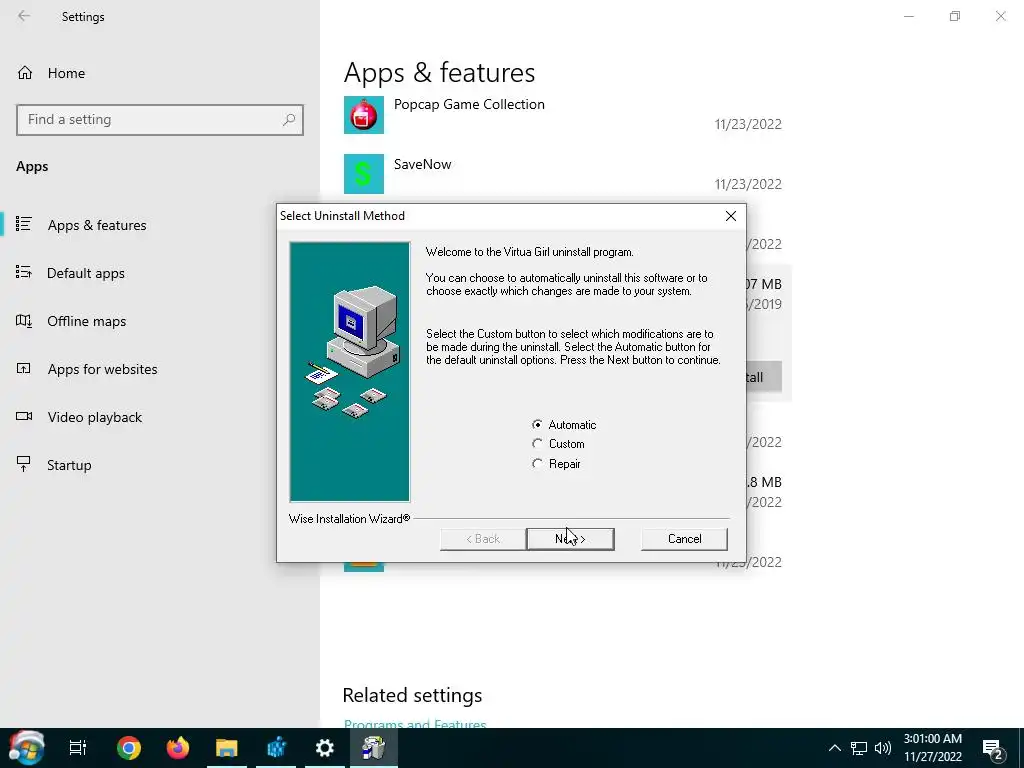Click the Video playback camera icon
This screenshot has height=768, width=1024.
(x=24, y=416)
